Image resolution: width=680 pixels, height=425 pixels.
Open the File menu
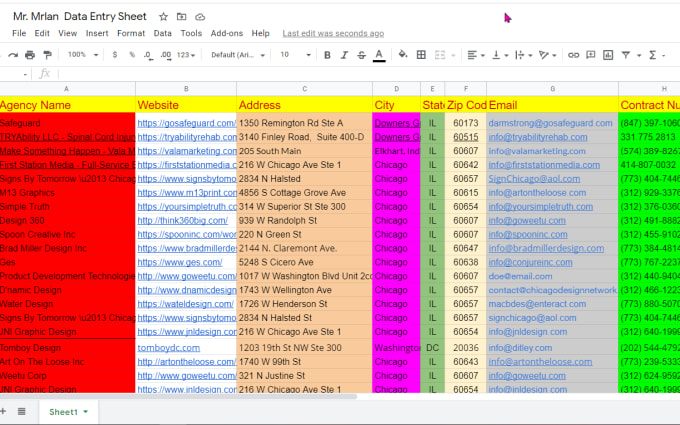pos(19,33)
